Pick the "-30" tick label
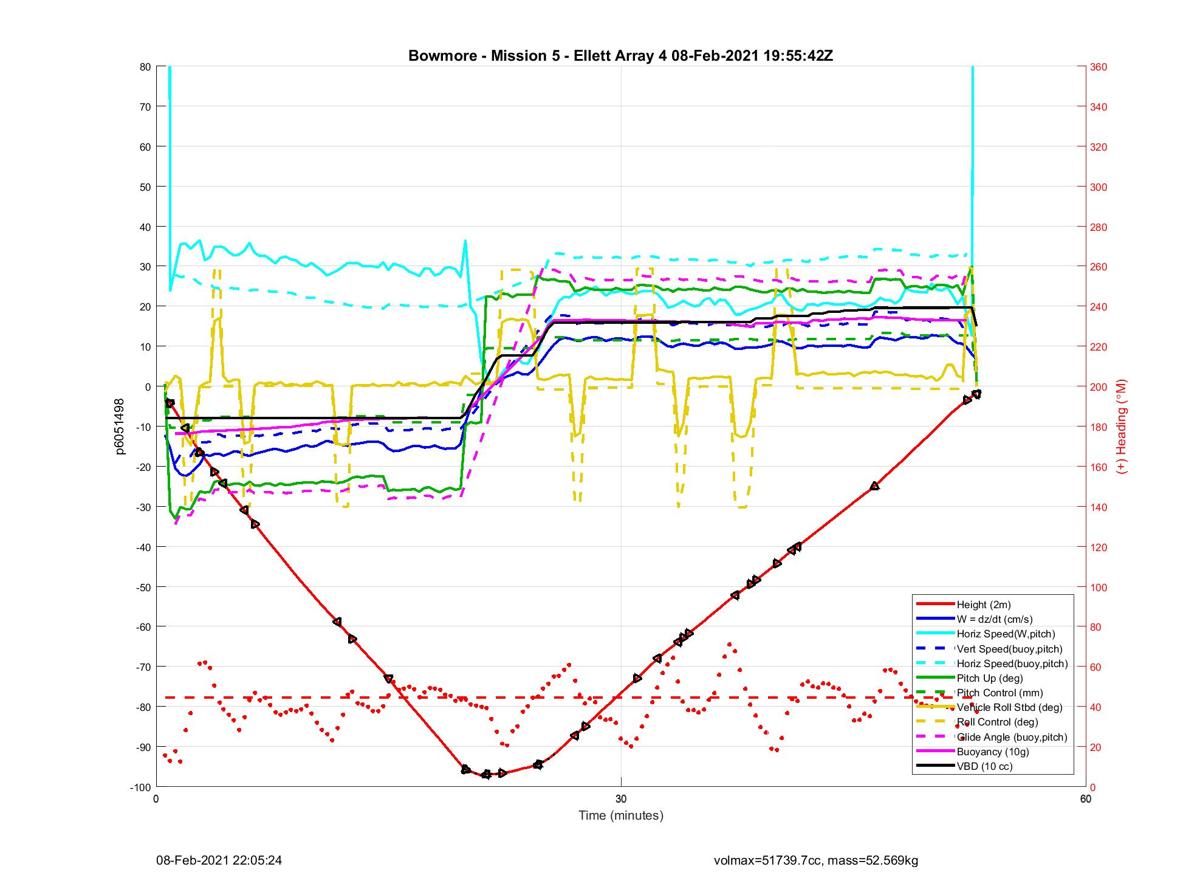 (x=142, y=507)
